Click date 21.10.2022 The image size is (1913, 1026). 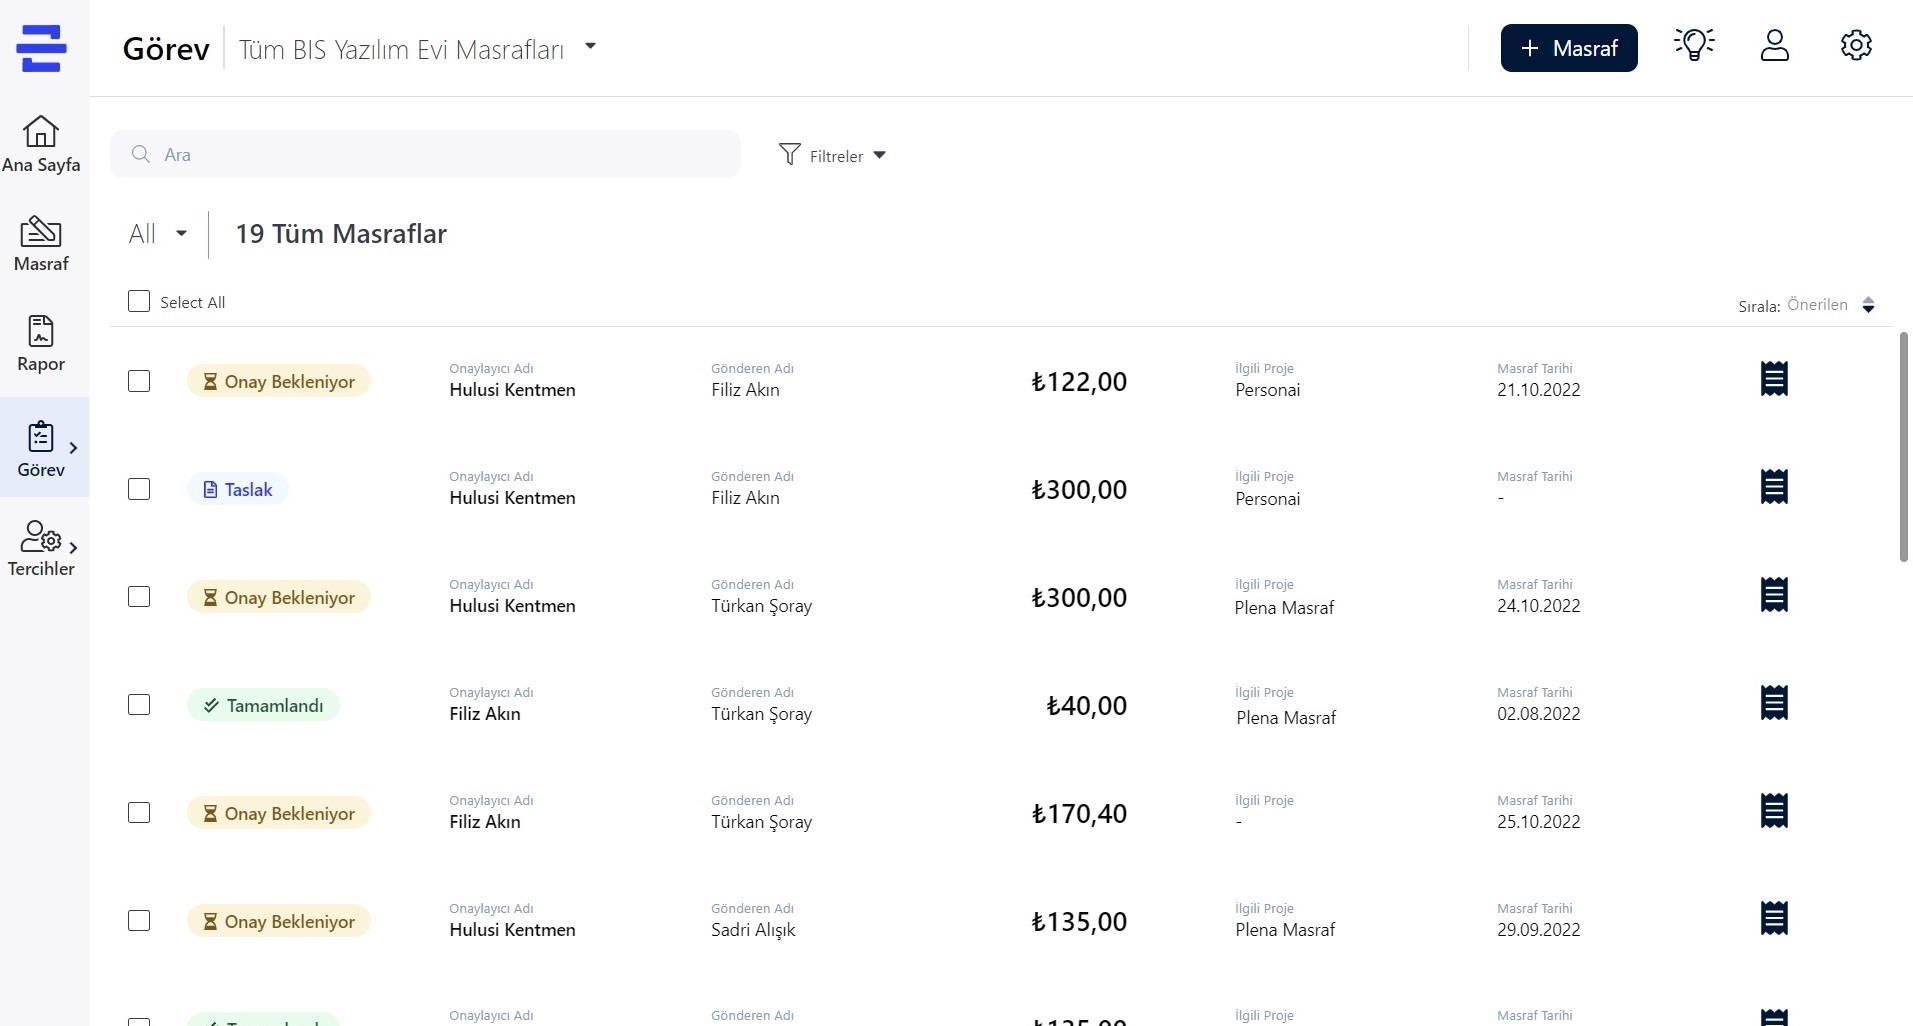pos(1538,390)
